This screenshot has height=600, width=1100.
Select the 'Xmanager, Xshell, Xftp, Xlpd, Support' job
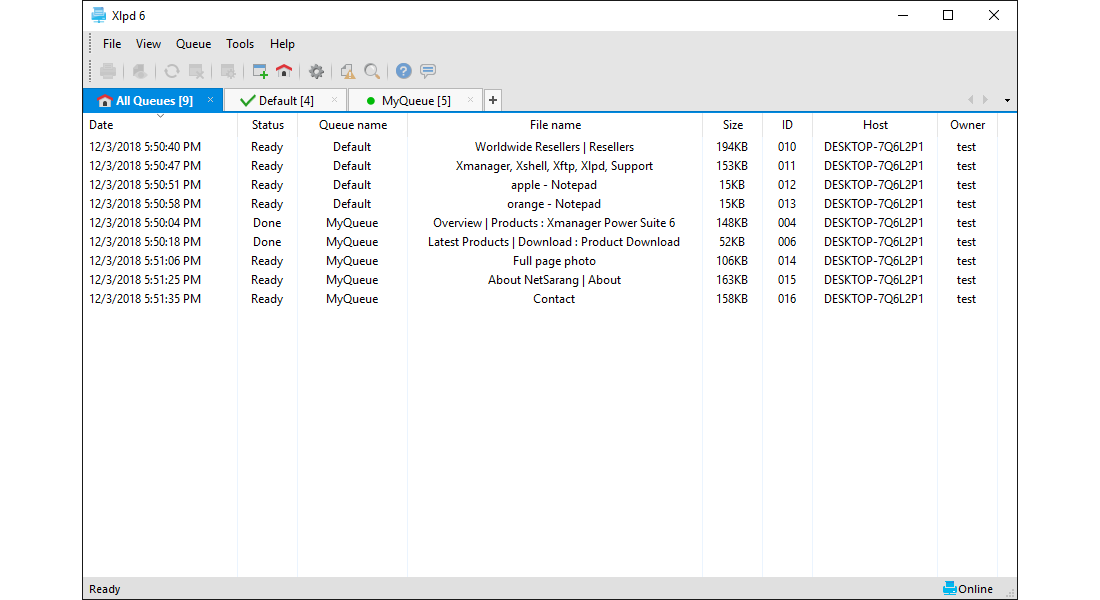pyautogui.click(x=554, y=166)
